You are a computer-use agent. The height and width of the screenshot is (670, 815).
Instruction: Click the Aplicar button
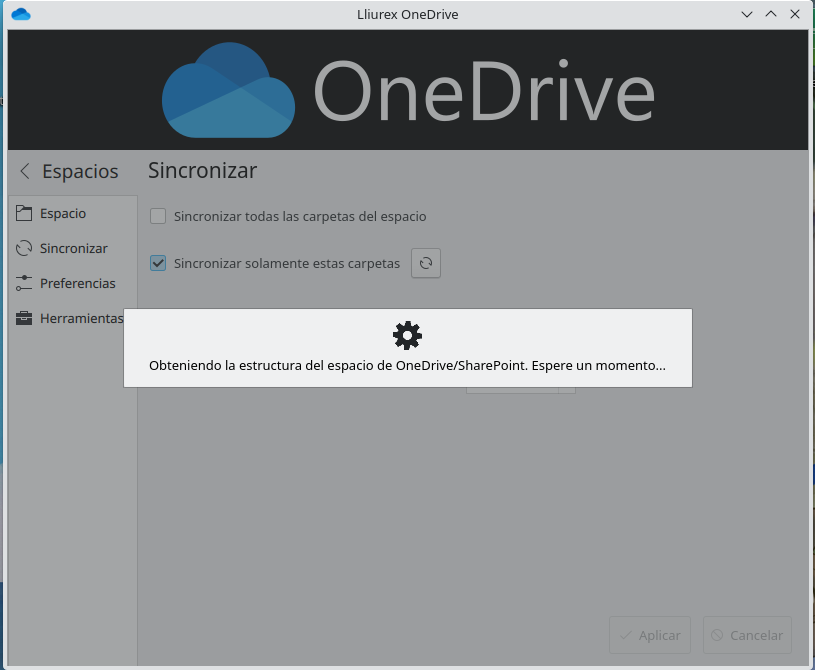point(650,635)
